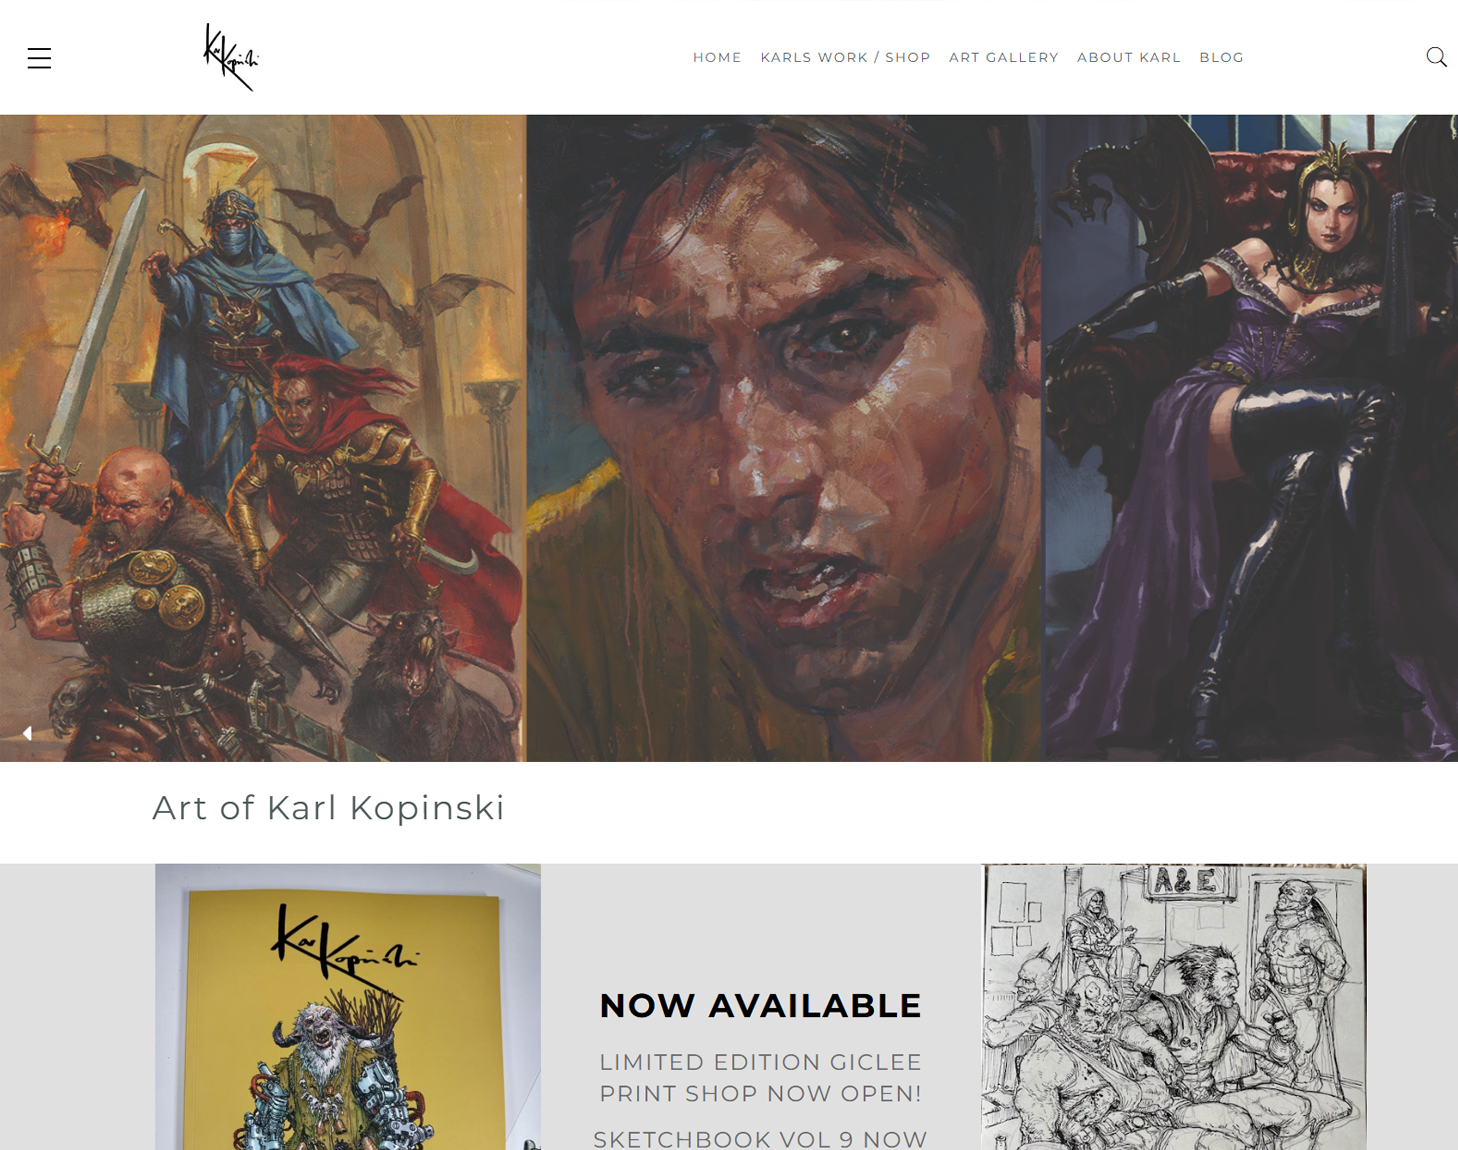Viewport: 1458px width, 1150px height.
Task: Click the search magnifier icon
Action: coord(1436,57)
